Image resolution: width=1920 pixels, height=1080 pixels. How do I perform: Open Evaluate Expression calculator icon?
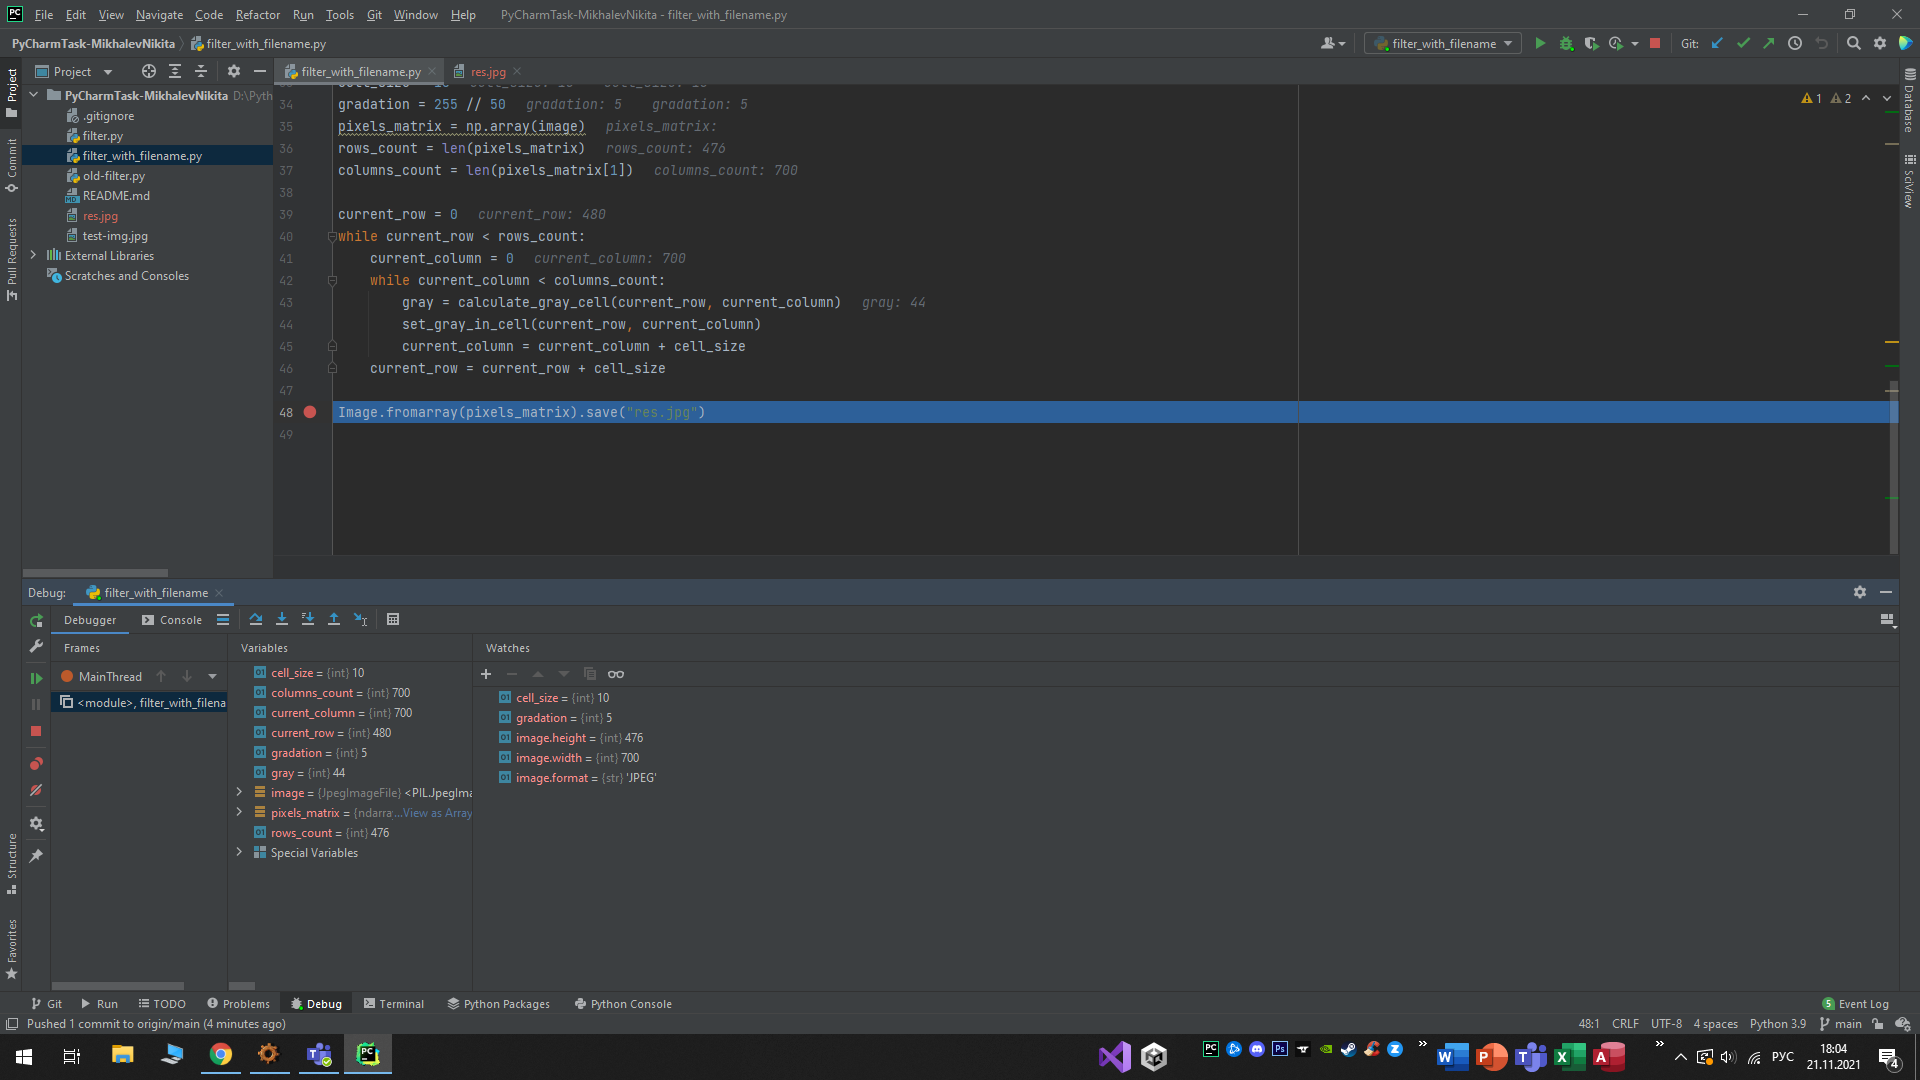(393, 619)
